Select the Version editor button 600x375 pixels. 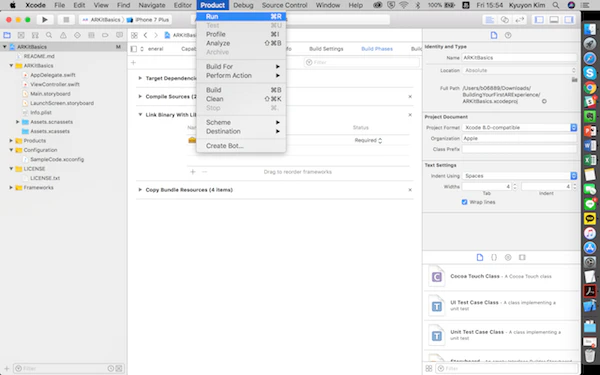tap(520, 20)
